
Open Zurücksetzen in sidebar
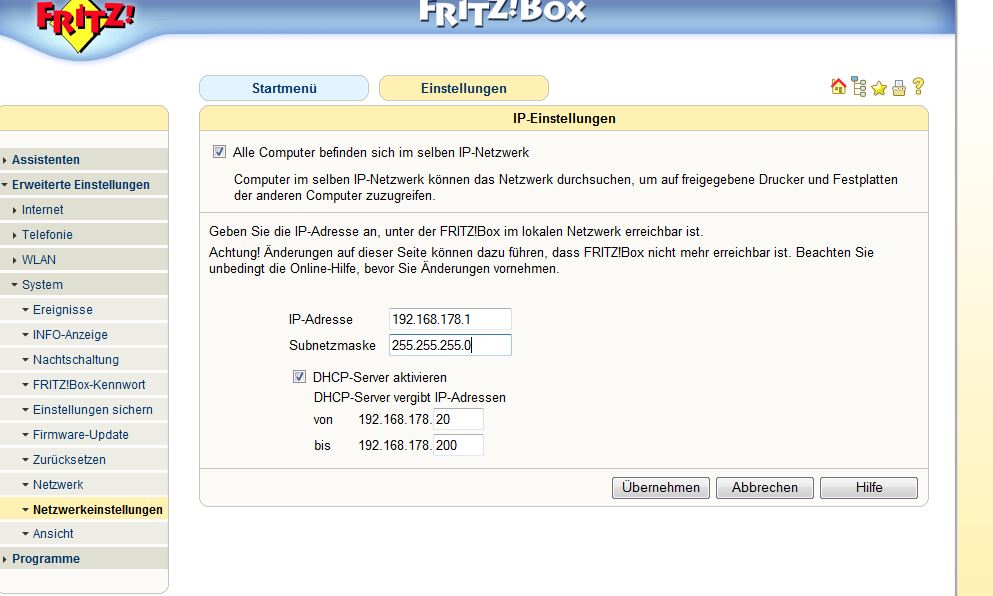coord(69,460)
